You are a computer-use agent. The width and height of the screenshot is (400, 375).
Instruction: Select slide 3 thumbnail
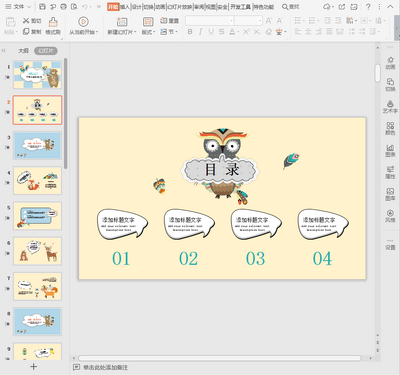[x=37, y=145]
